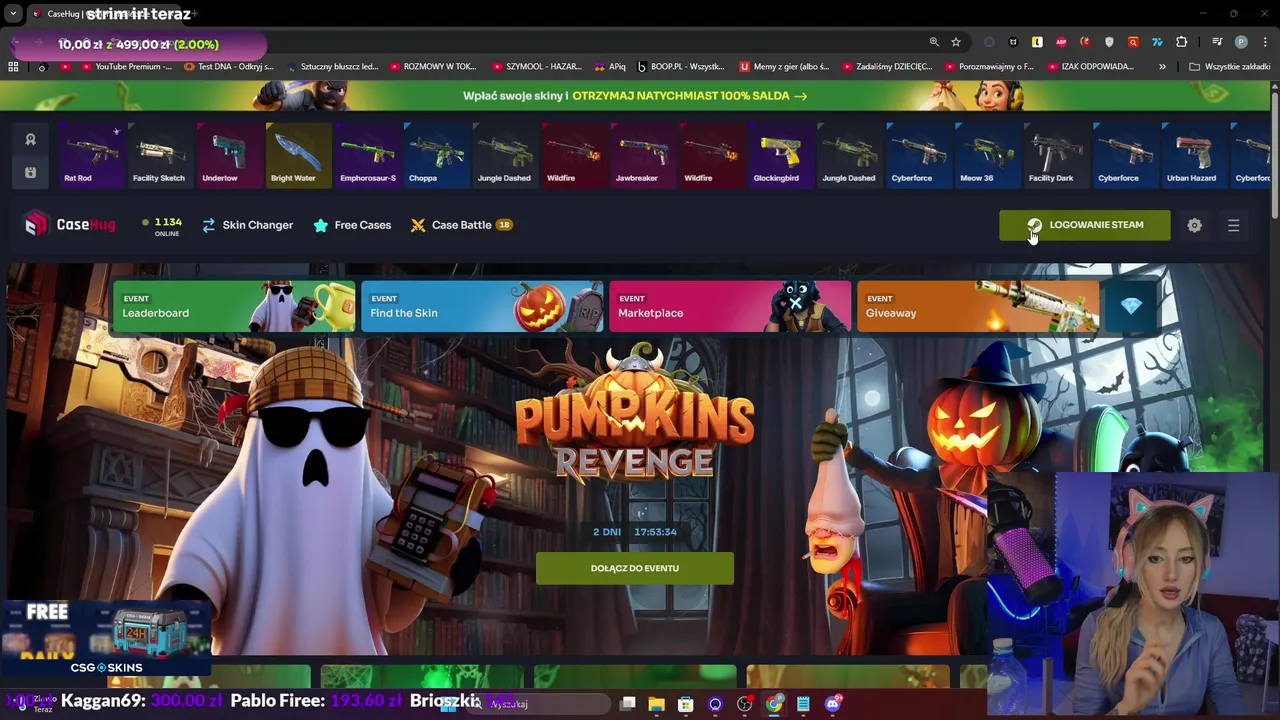1280x720 pixels.
Task: Open Free Cases page
Action: point(352,225)
